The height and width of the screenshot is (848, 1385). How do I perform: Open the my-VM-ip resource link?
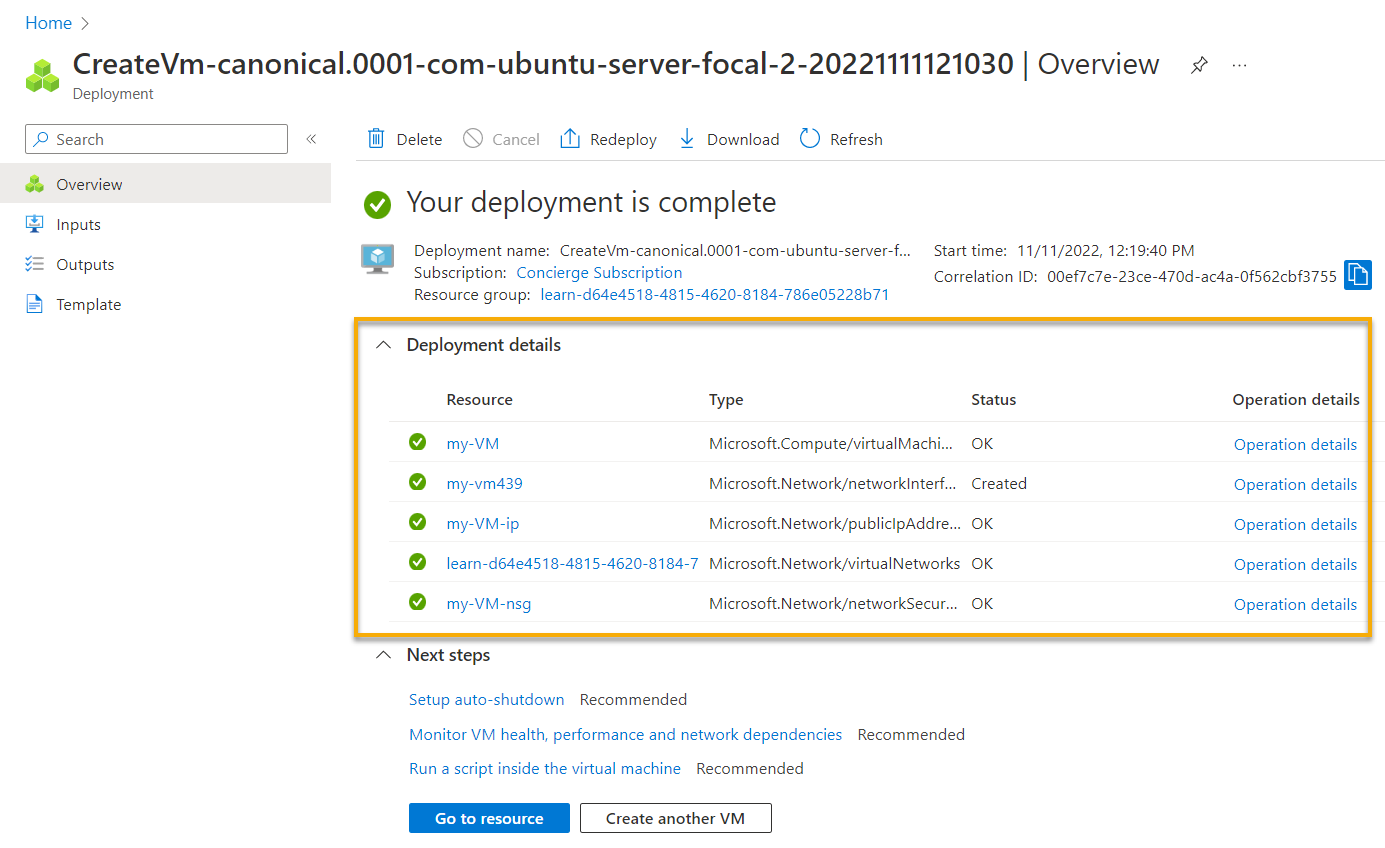tap(482, 523)
